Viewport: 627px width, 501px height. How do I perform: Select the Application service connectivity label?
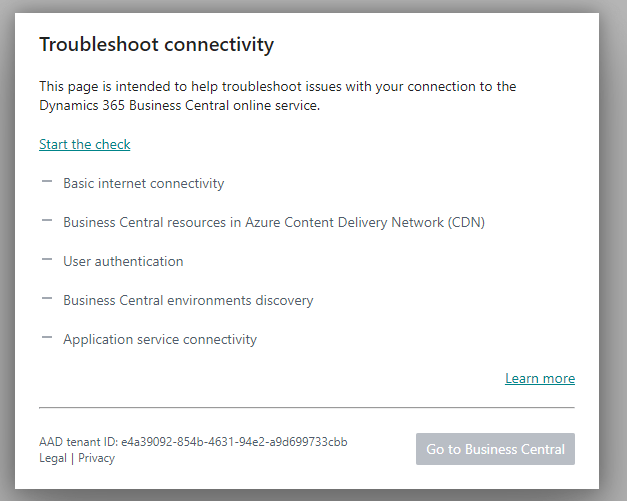pyautogui.click(x=160, y=339)
